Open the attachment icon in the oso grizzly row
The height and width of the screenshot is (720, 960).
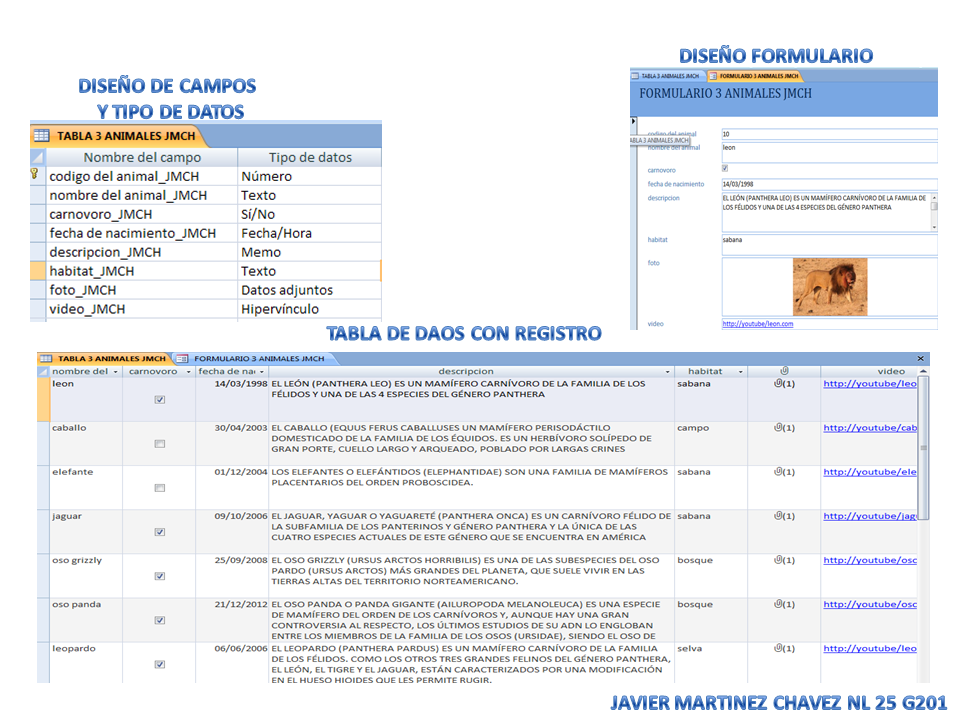click(778, 560)
